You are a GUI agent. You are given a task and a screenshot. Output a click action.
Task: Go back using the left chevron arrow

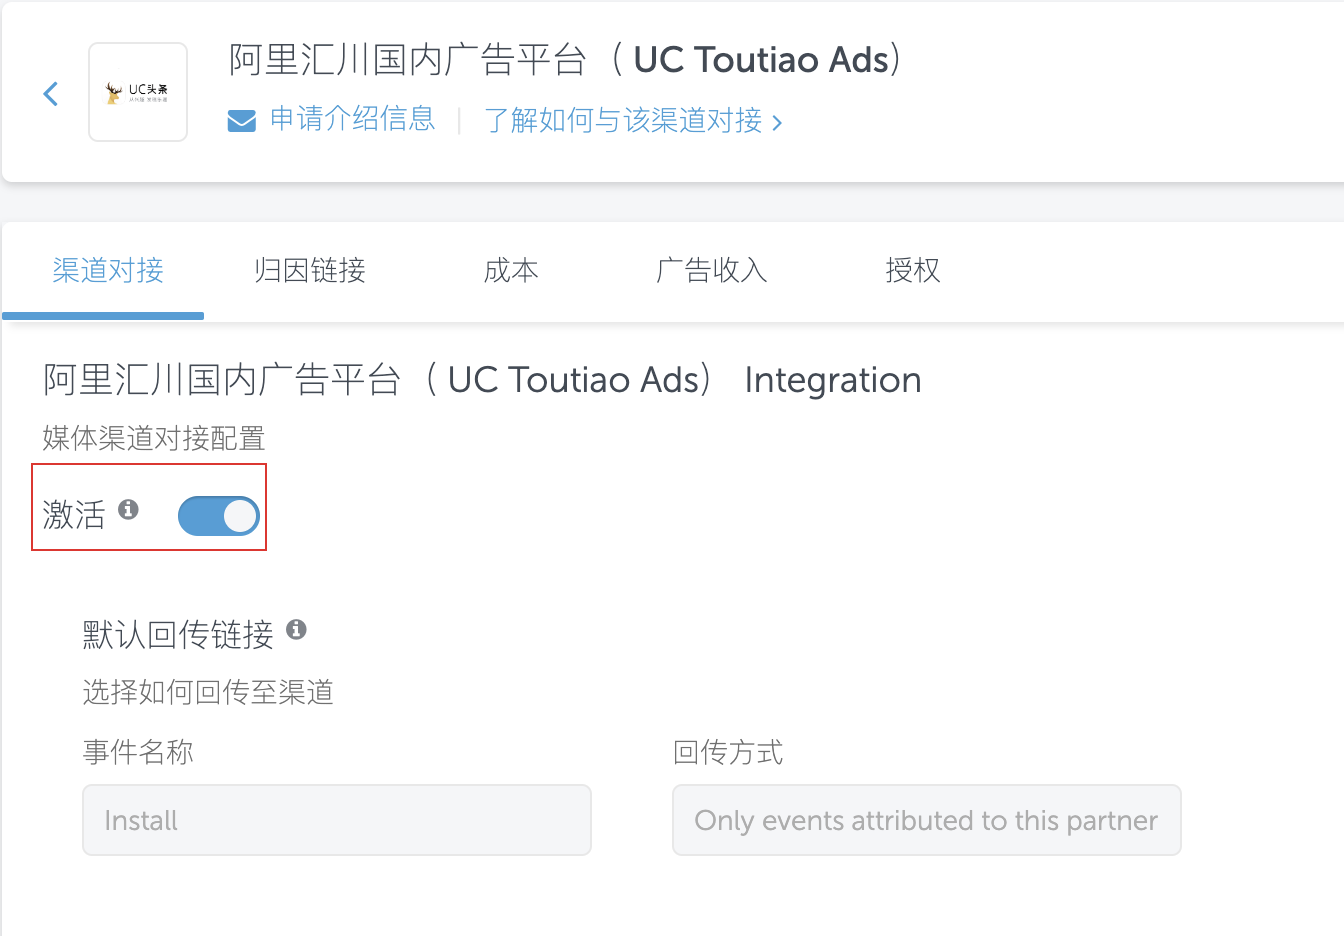click(51, 94)
